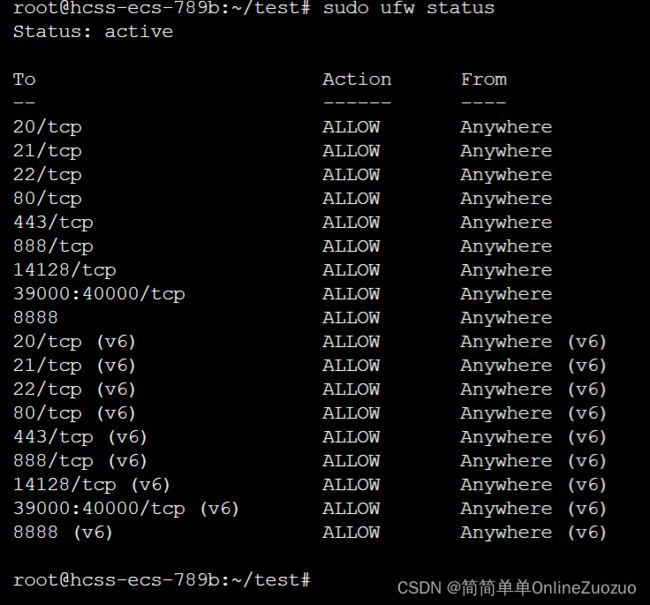Image resolution: width=650 pixels, height=605 pixels.
Task: Click the 8888 (v6) rule entry
Action: (63, 532)
